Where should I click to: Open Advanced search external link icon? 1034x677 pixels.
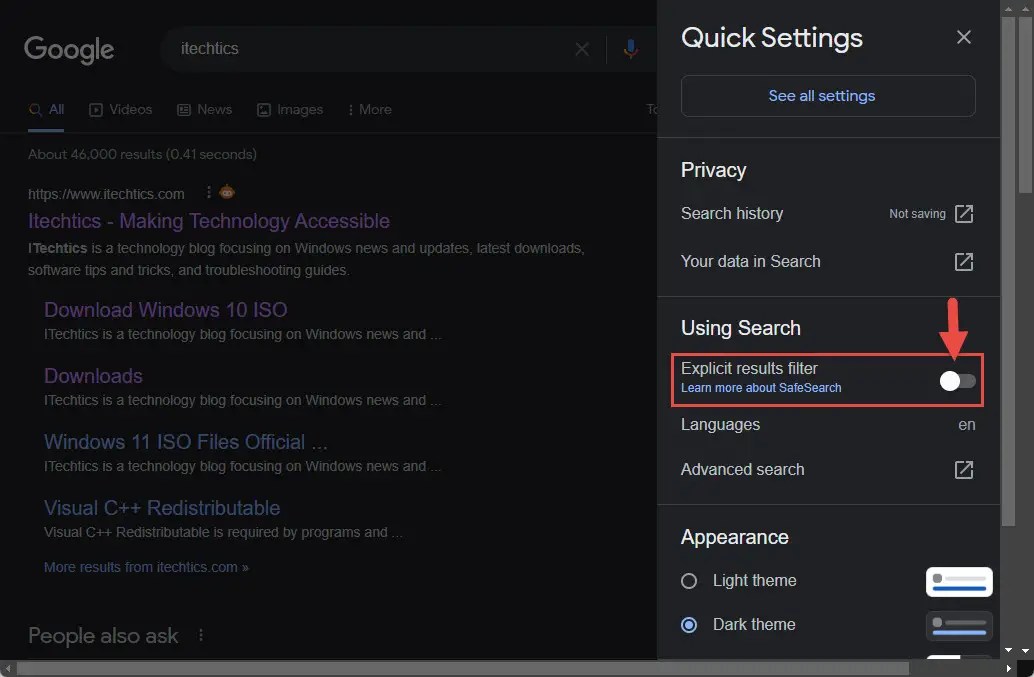pos(963,469)
